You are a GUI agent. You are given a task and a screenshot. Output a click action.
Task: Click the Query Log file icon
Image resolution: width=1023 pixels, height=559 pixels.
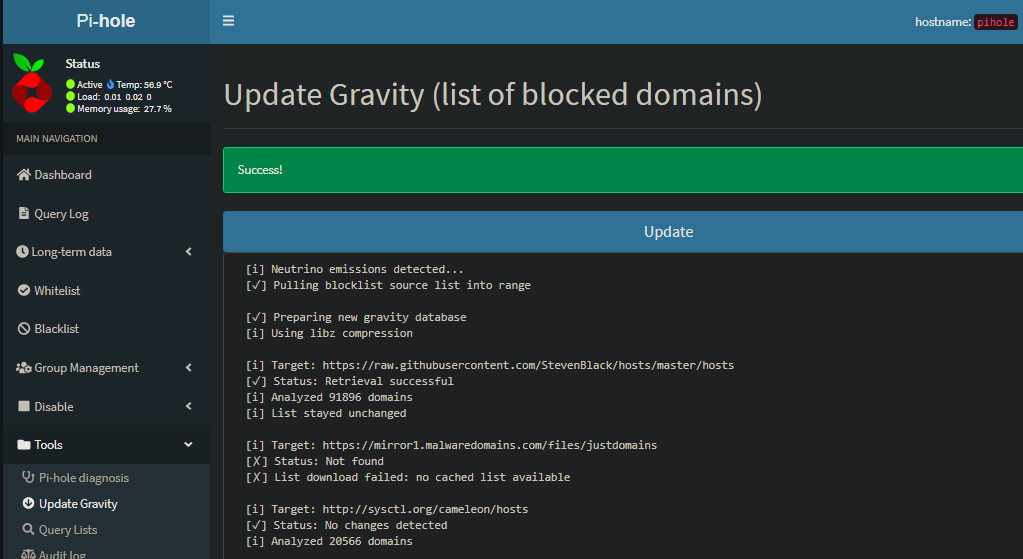[x=24, y=214]
